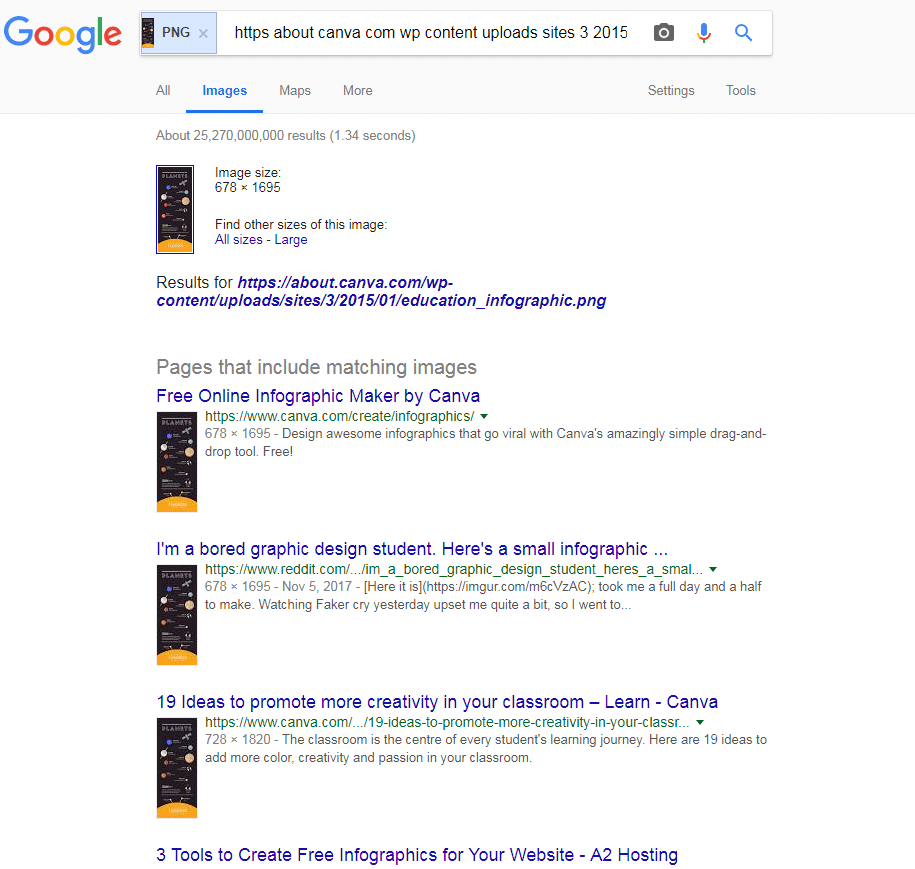Select the Images tab
Image resolution: width=915 pixels, height=869 pixels.
pos(225,90)
